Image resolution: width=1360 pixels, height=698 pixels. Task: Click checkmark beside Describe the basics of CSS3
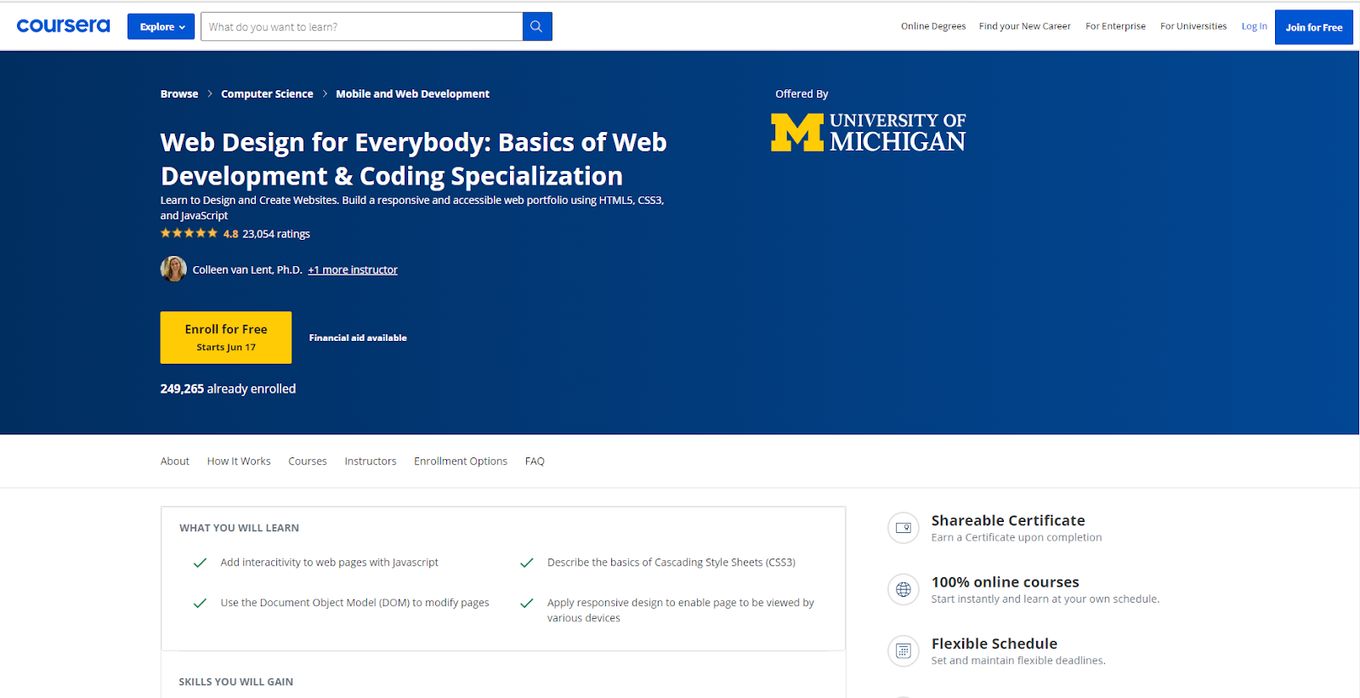527,563
